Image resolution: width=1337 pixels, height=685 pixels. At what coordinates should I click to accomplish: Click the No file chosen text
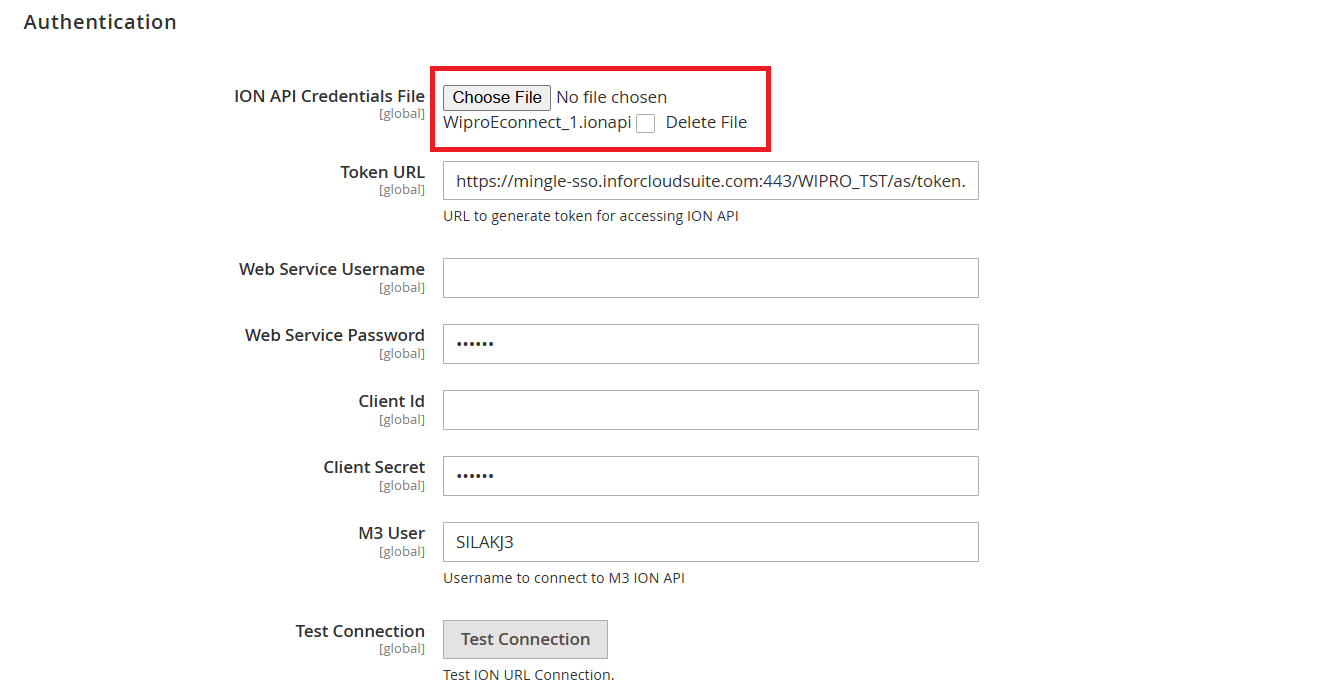point(611,97)
